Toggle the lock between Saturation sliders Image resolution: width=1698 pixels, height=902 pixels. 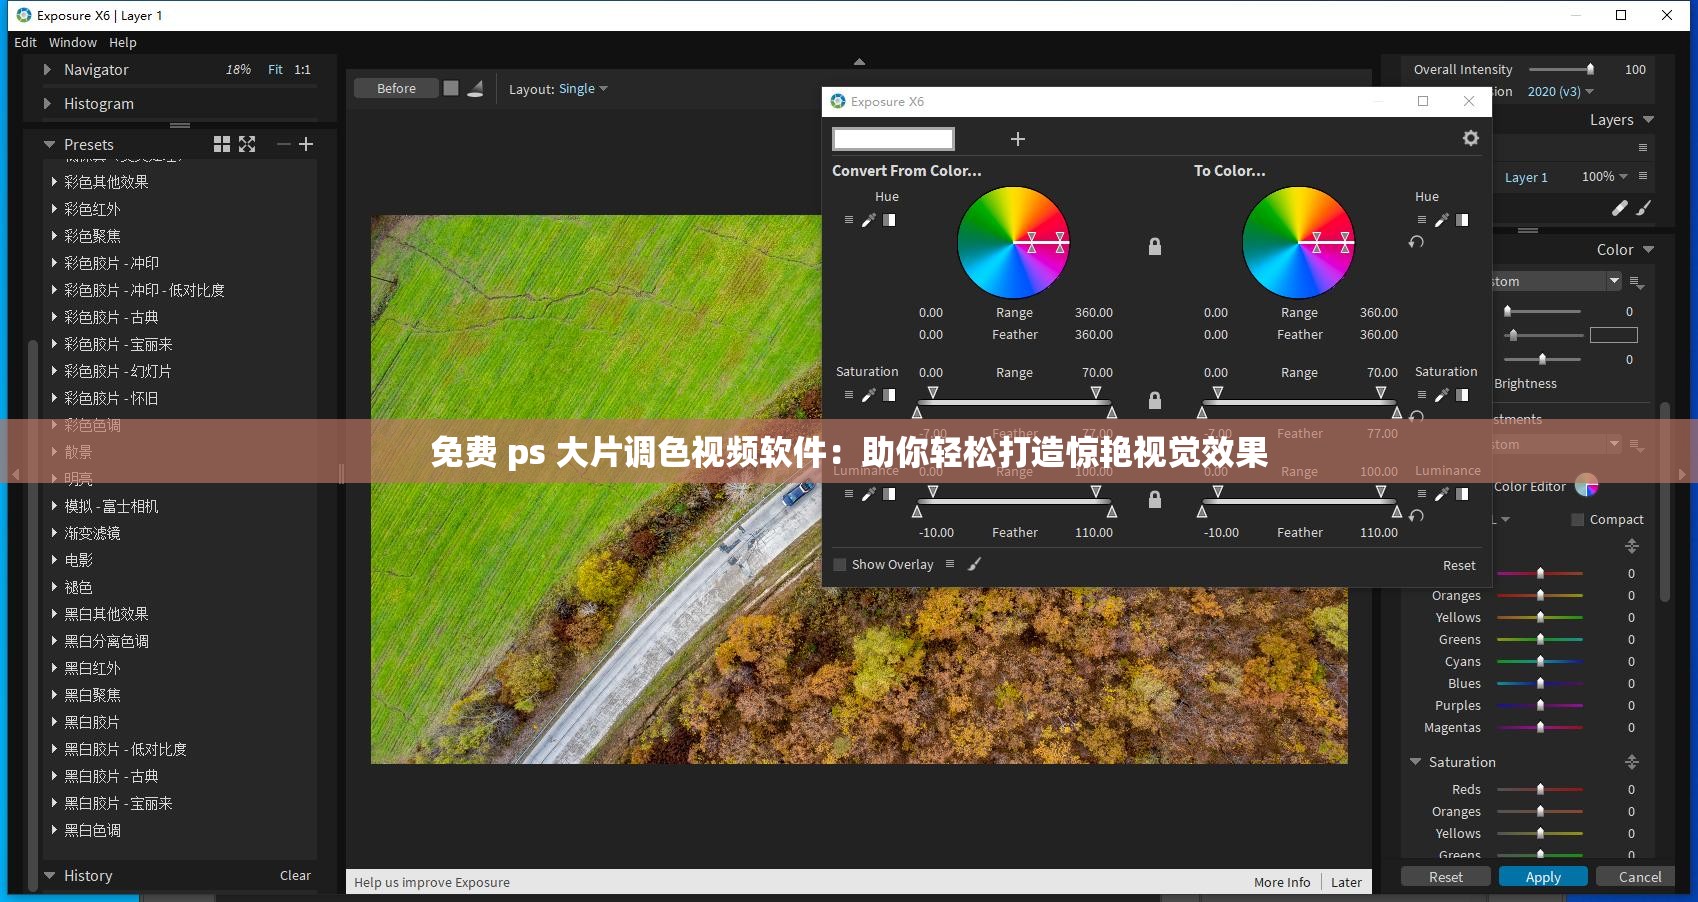click(1154, 400)
